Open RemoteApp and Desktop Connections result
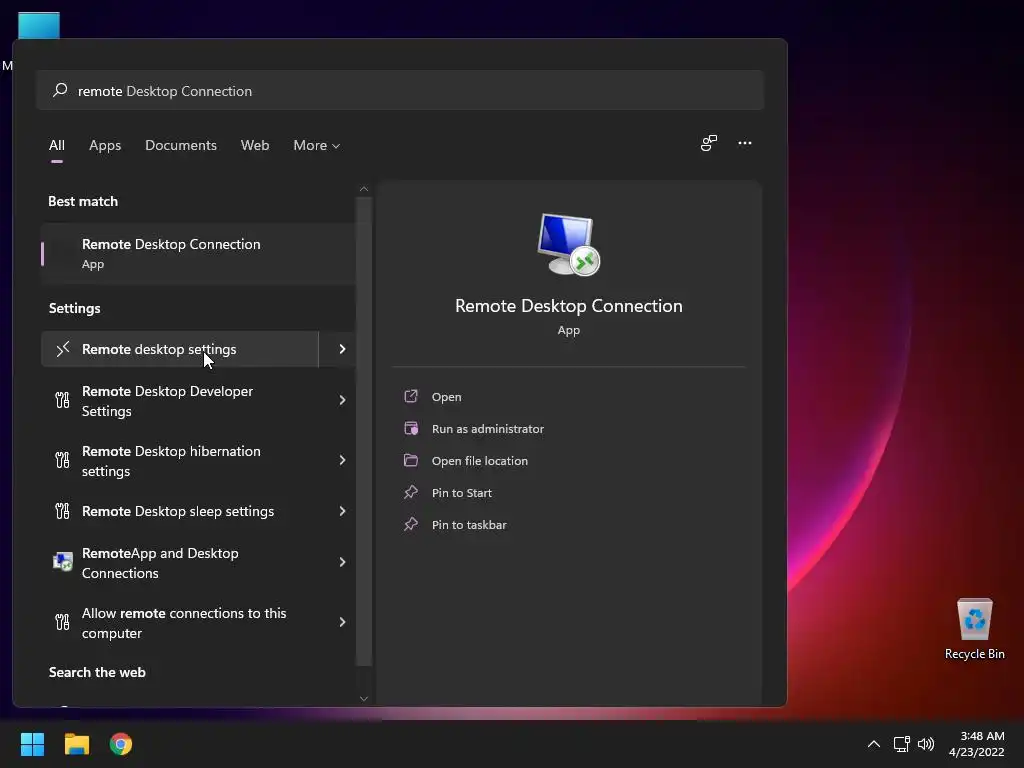The height and width of the screenshot is (768, 1024). (180, 563)
